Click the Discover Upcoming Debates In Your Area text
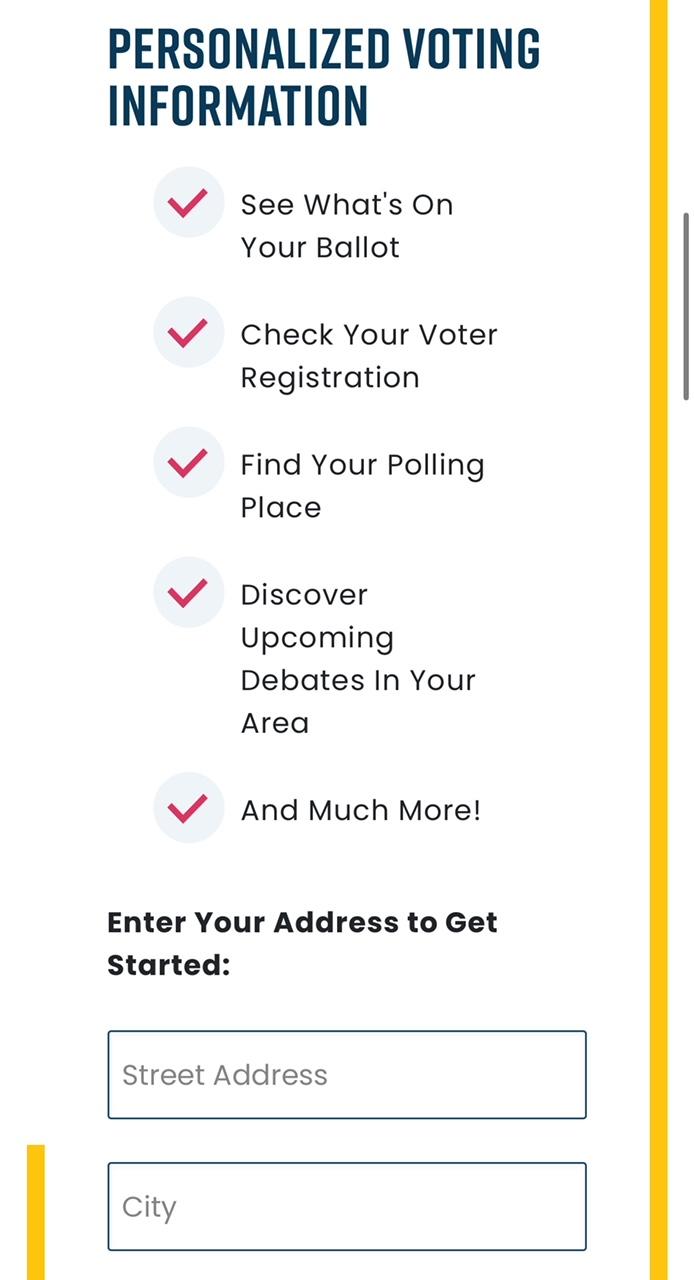The image size is (694, 1280). click(357, 658)
